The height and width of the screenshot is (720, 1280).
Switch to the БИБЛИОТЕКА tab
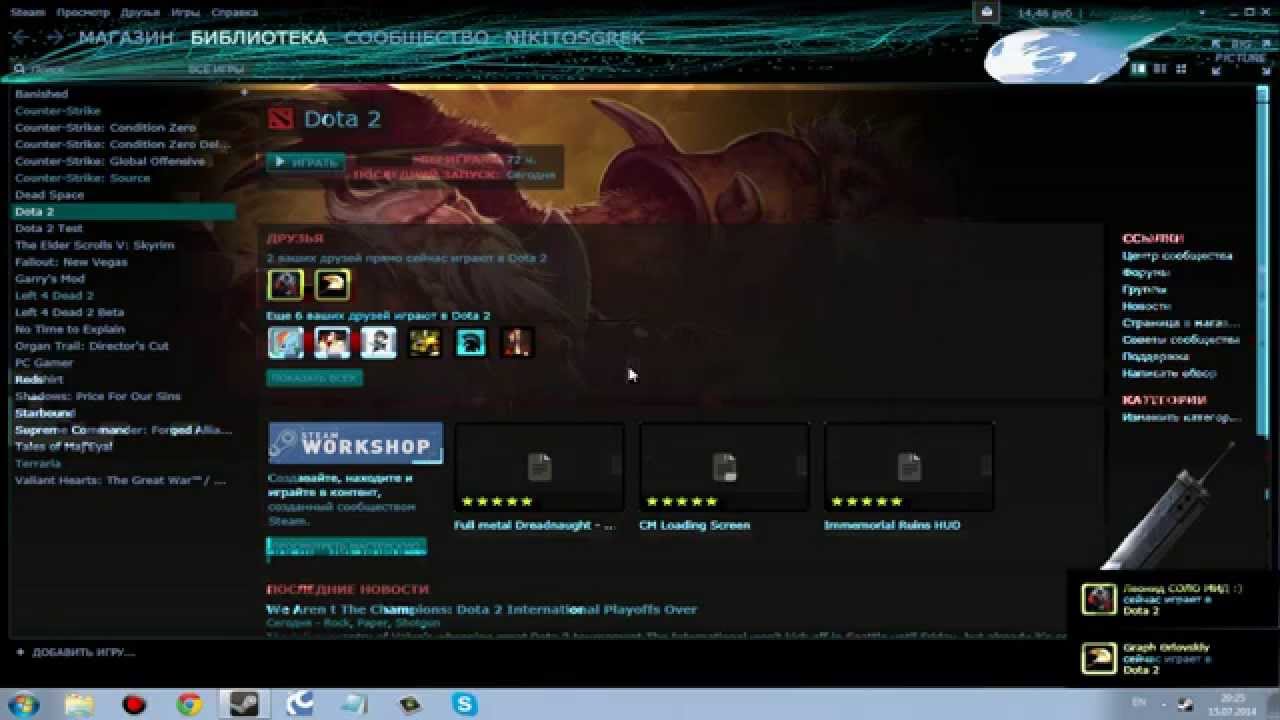259,38
